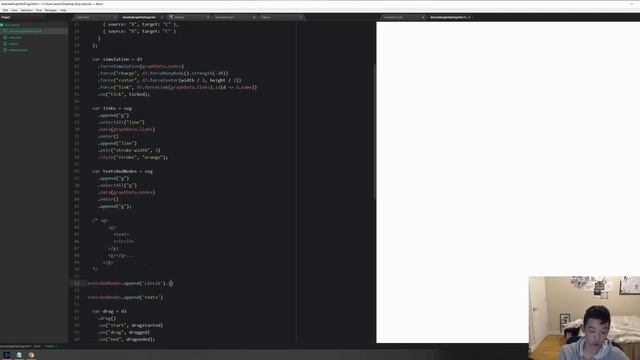Open the Find menu
The width and height of the screenshot is (640, 360).
pos(39,10)
